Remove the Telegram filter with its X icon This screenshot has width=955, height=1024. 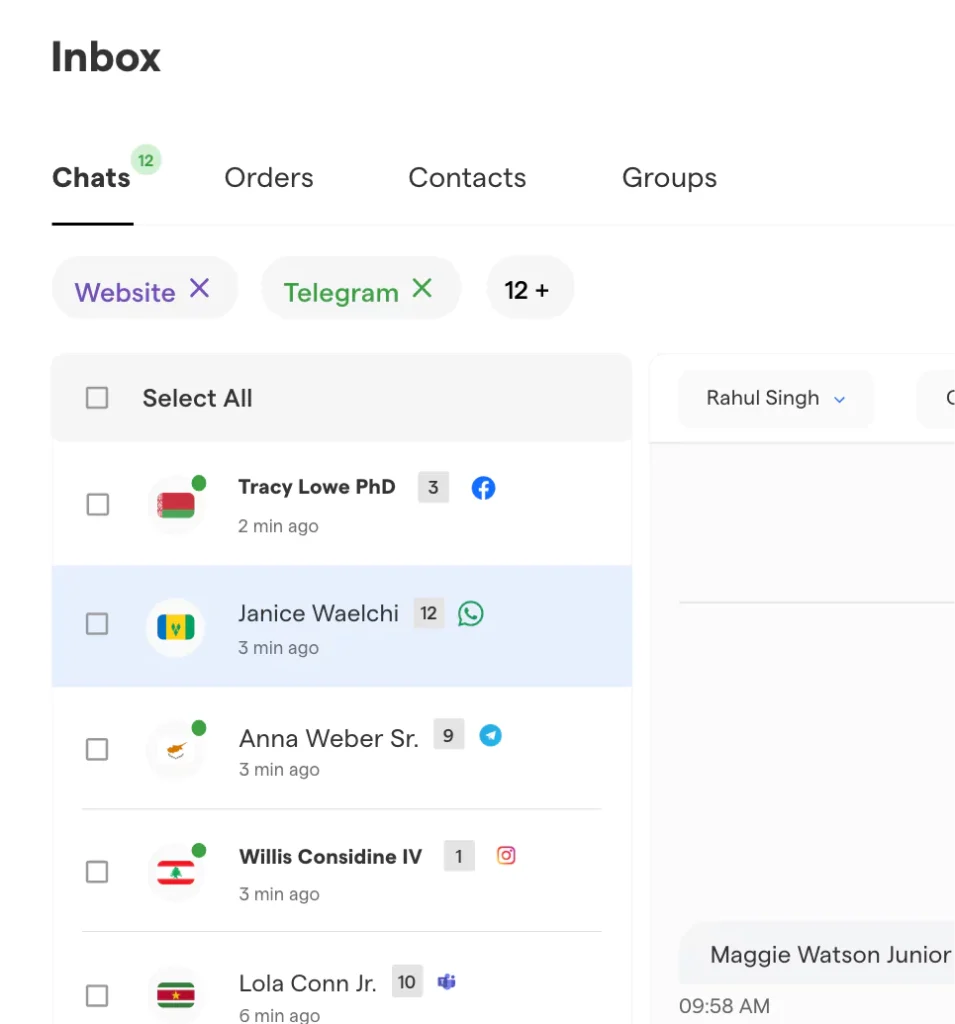422,289
